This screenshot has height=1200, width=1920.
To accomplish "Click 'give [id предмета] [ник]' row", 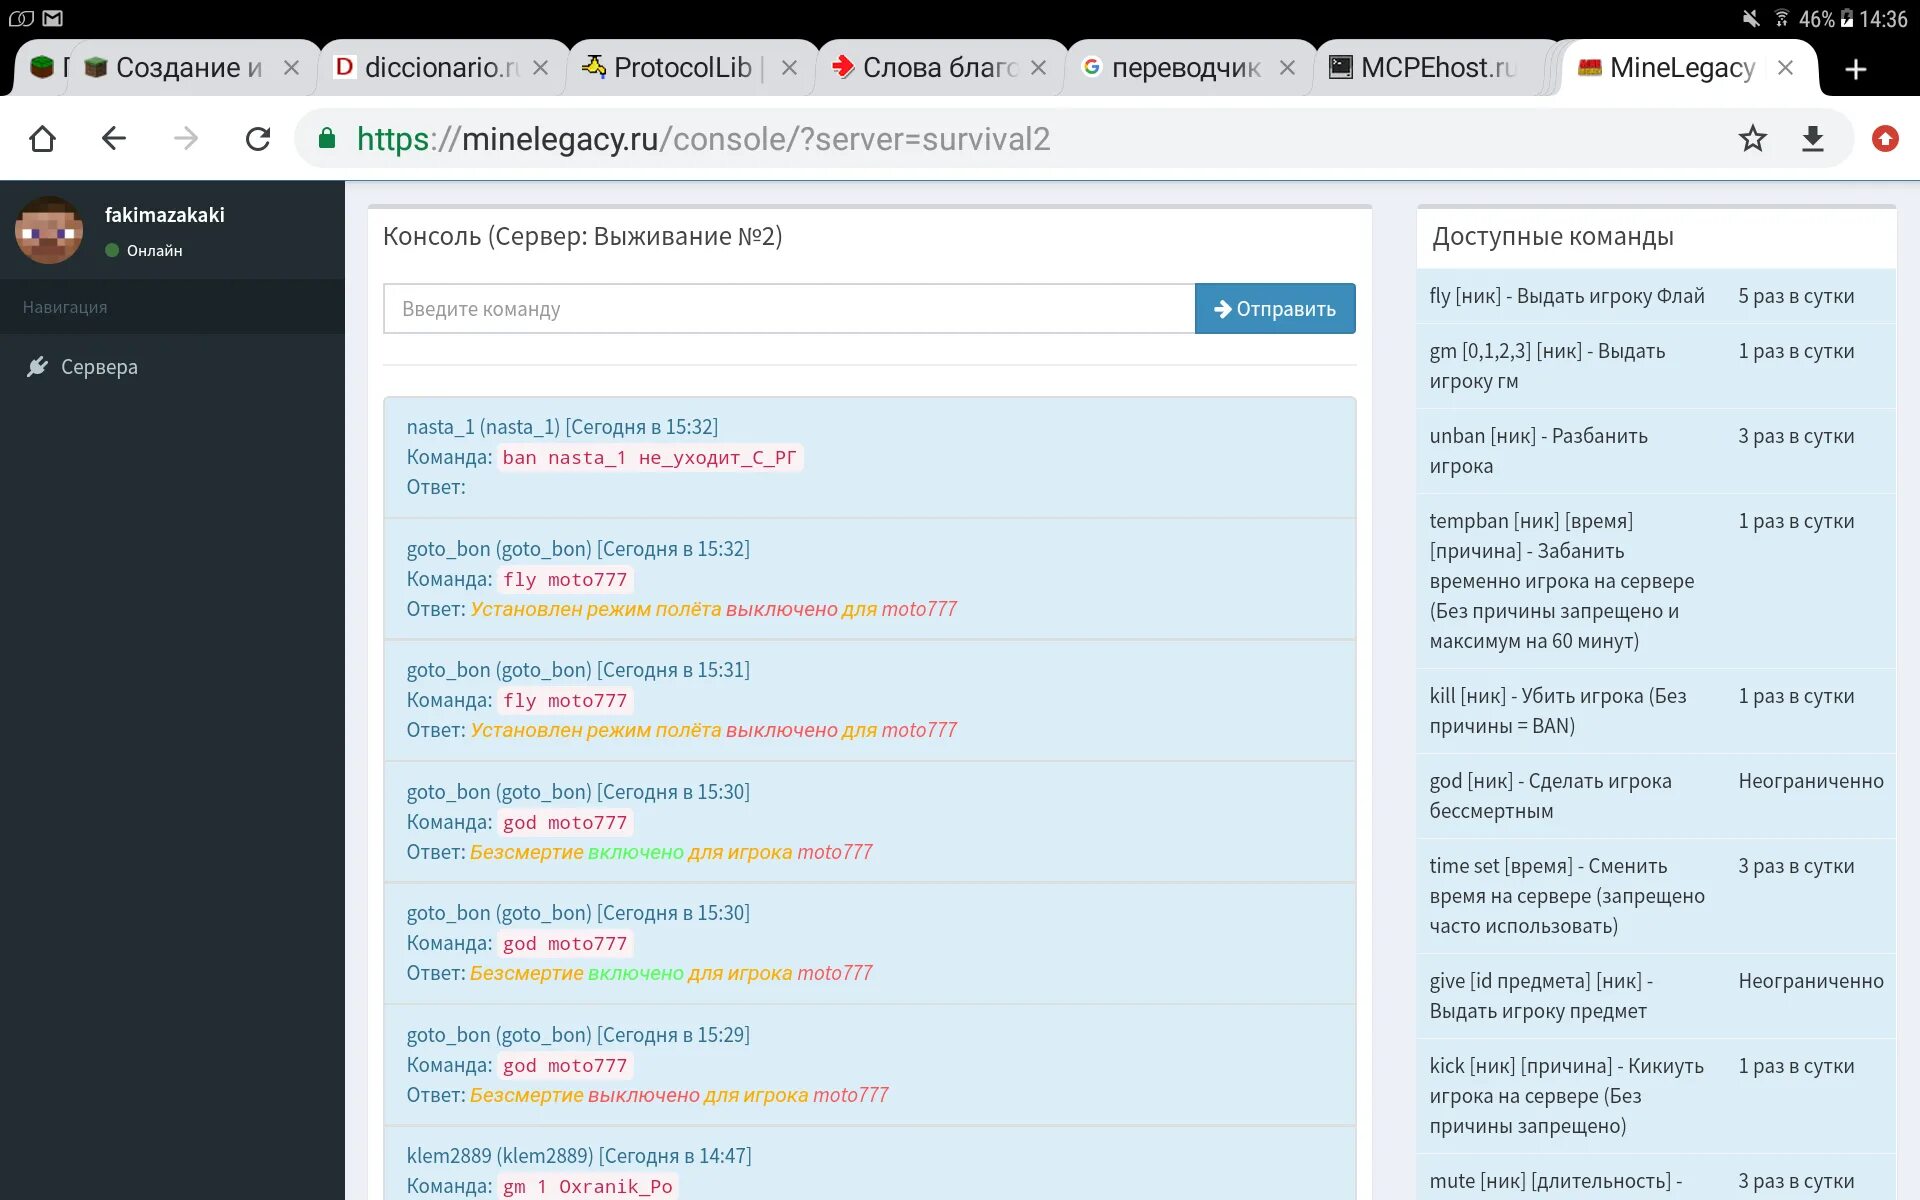I will (1656, 996).
